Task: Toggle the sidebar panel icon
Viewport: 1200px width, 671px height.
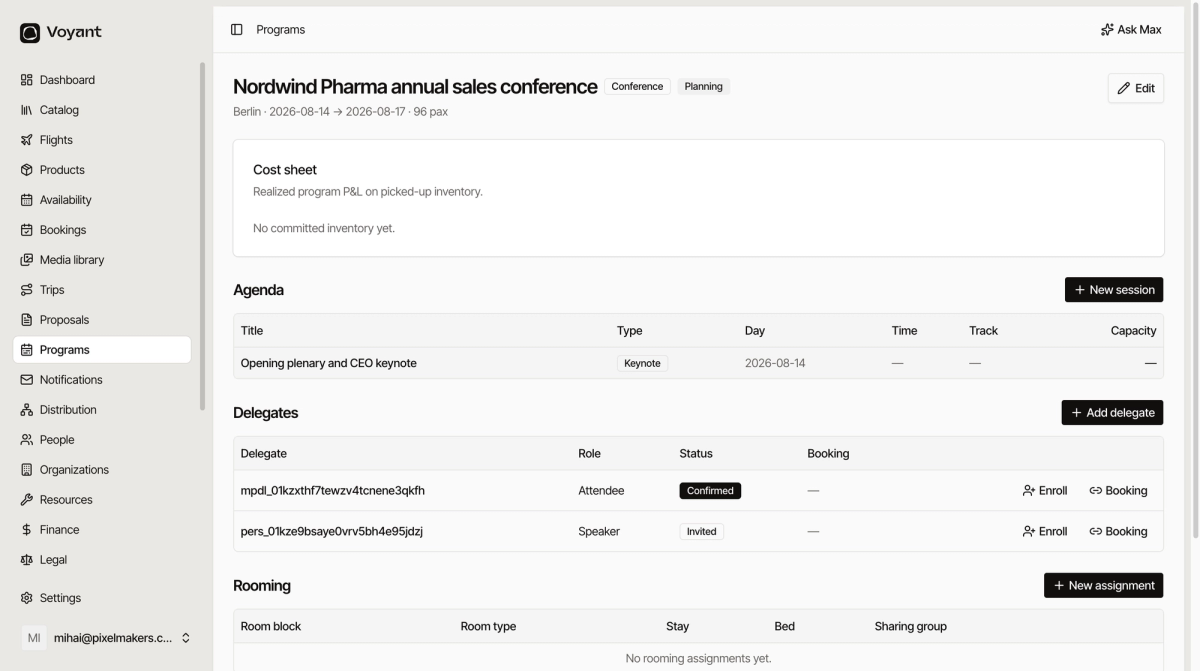Action: coord(237,30)
